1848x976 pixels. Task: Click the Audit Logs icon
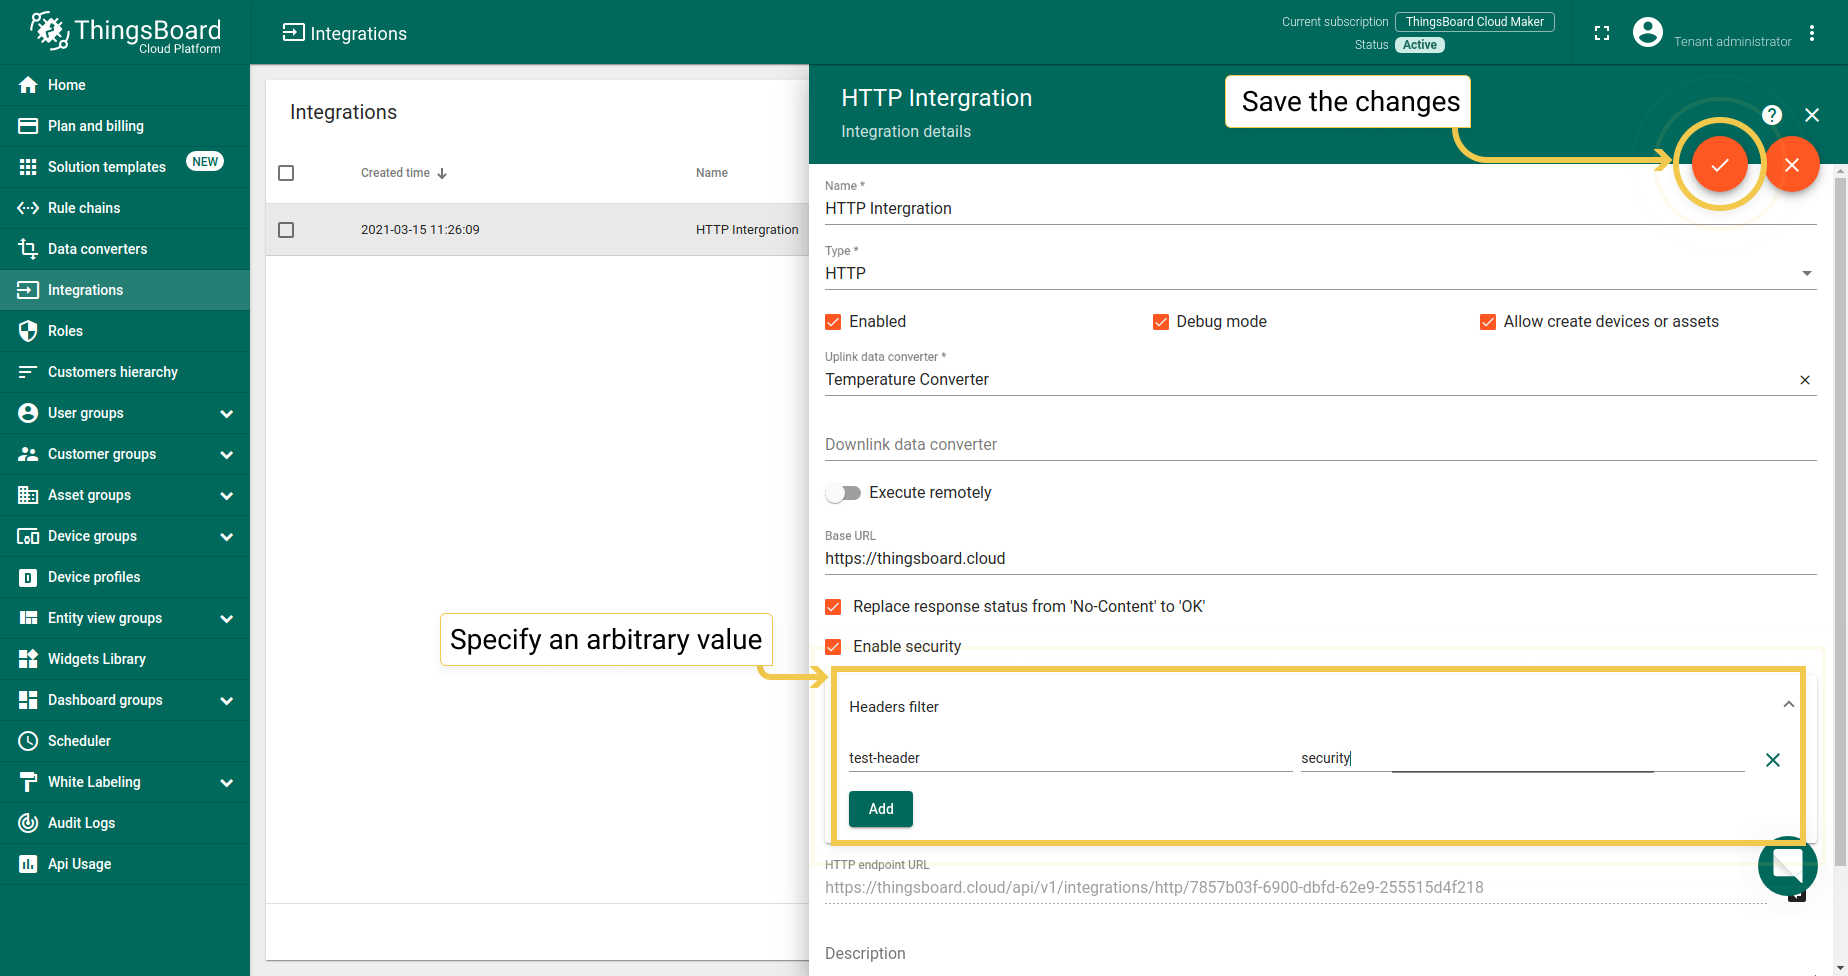point(28,823)
